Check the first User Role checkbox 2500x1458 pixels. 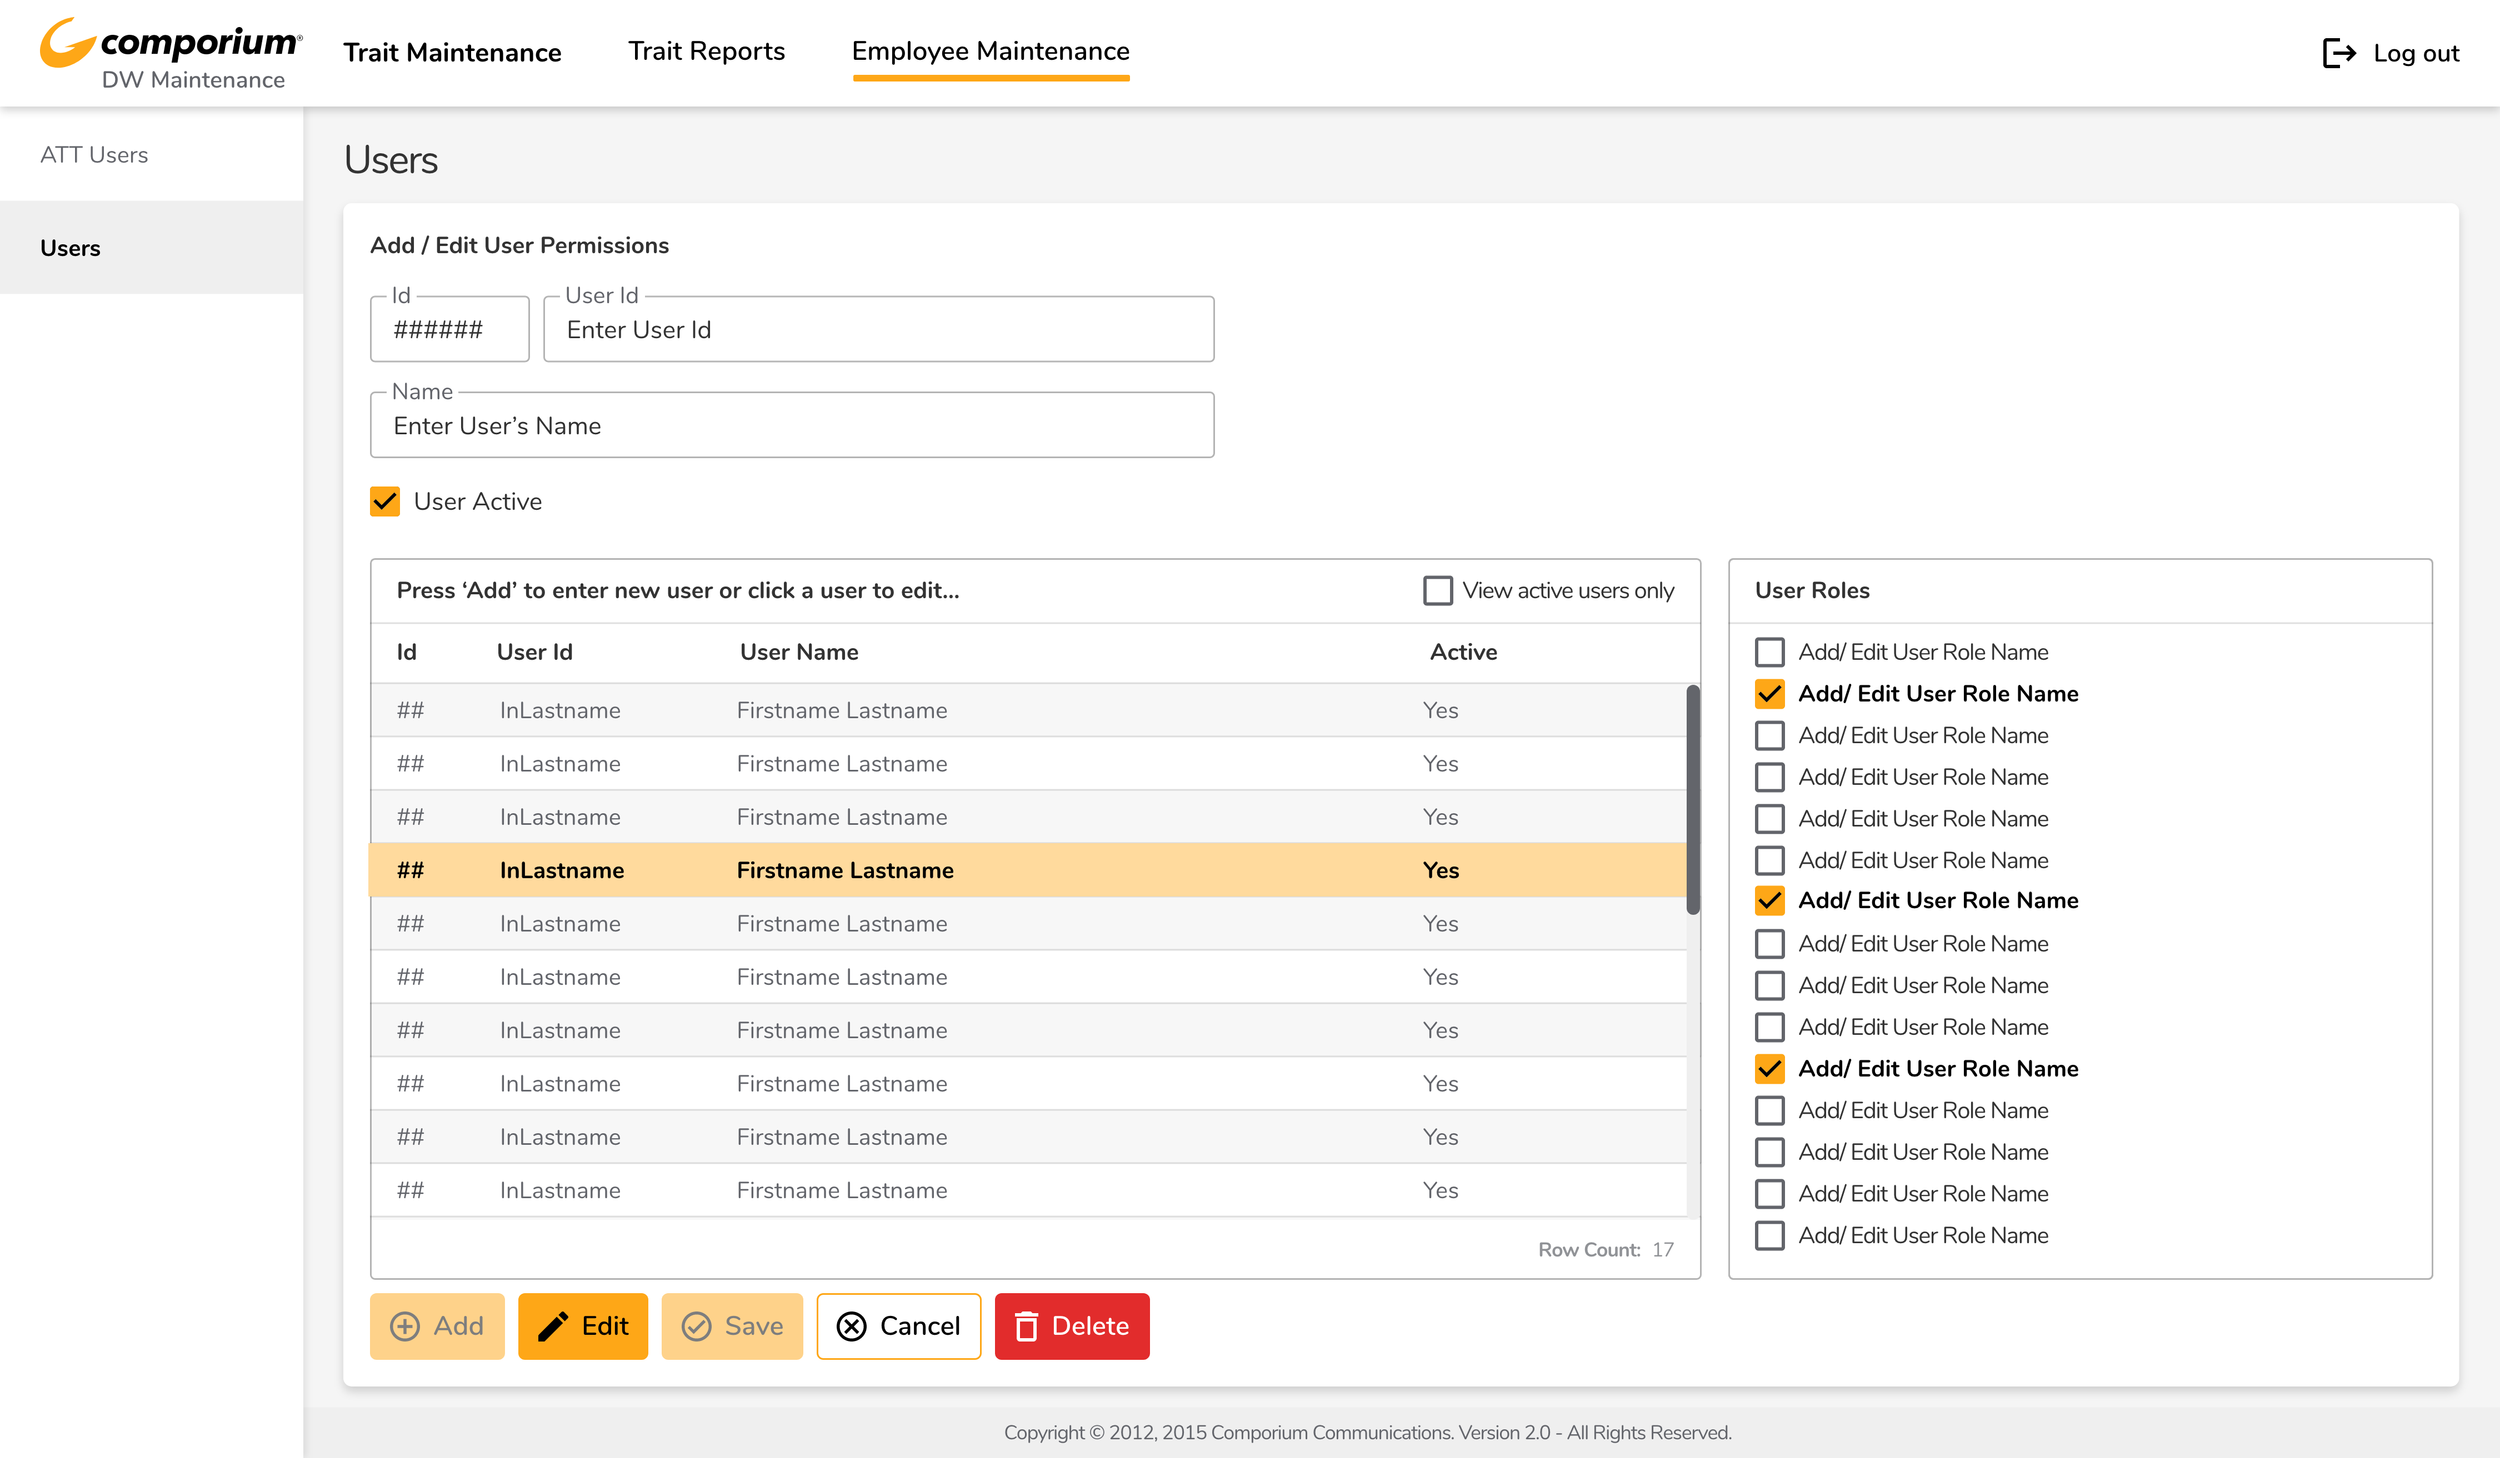pos(1769,652)
